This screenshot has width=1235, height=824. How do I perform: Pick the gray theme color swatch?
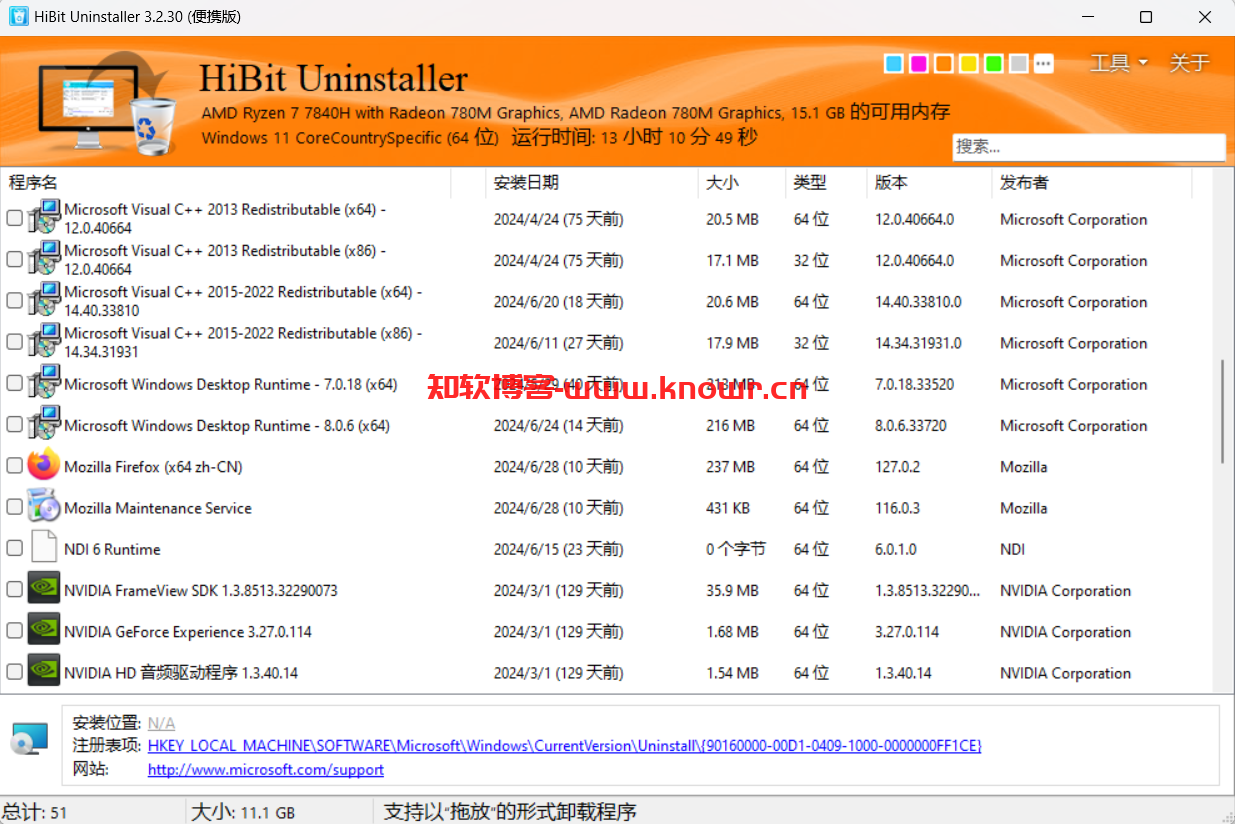click(1018, 64)
